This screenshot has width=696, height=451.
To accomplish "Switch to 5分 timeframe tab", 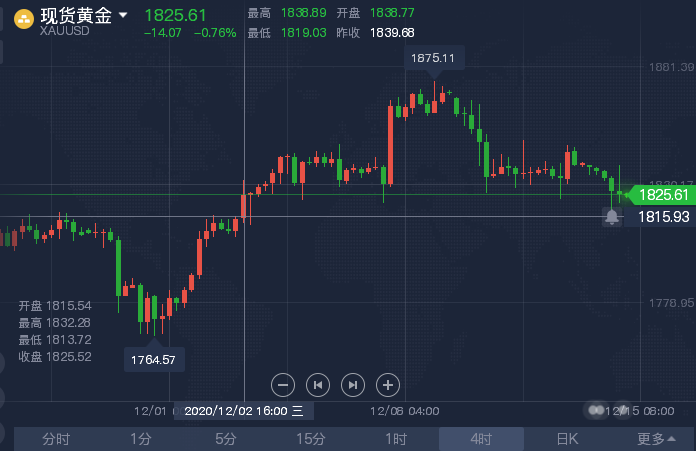I will point(225,439).
